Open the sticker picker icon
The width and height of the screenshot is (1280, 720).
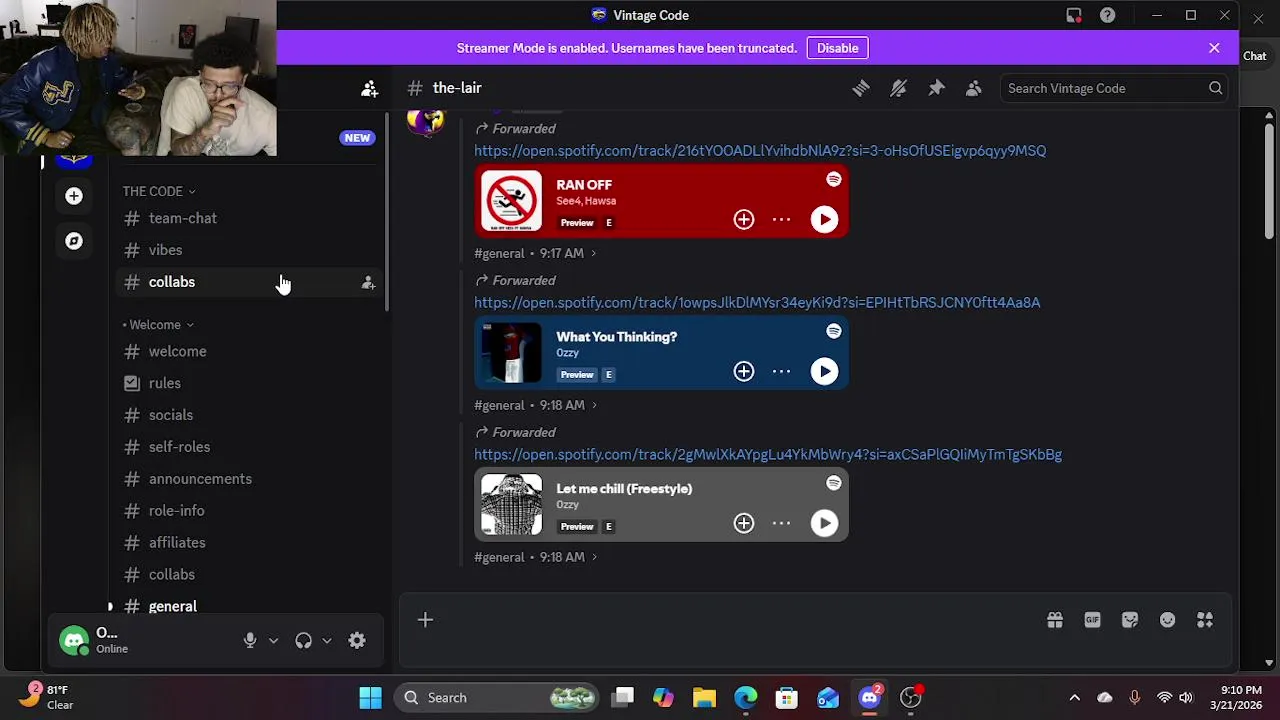click(1130, 620)
